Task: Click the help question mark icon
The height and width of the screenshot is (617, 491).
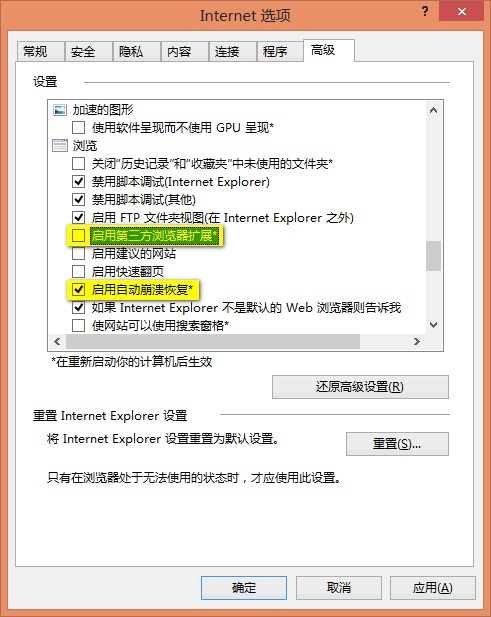Action: pyautogui.click(x=425, y=11)
